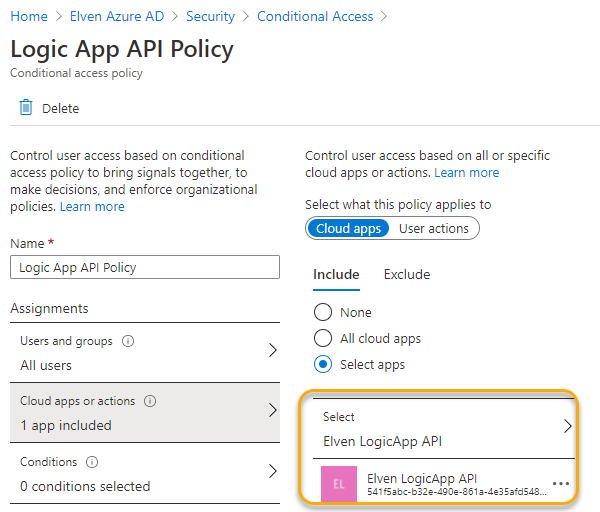
Task: Go back to Conditional Access breadcrumb
Action: pos(315,16)
